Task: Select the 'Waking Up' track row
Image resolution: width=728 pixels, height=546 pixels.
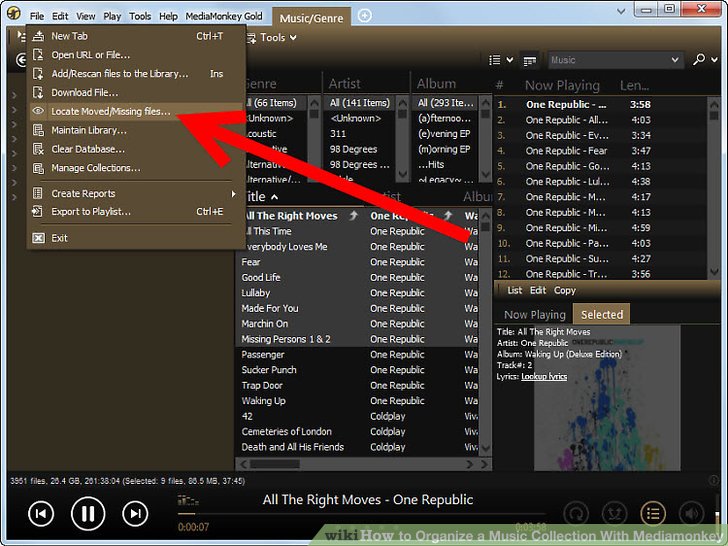Action: point(357,401)
